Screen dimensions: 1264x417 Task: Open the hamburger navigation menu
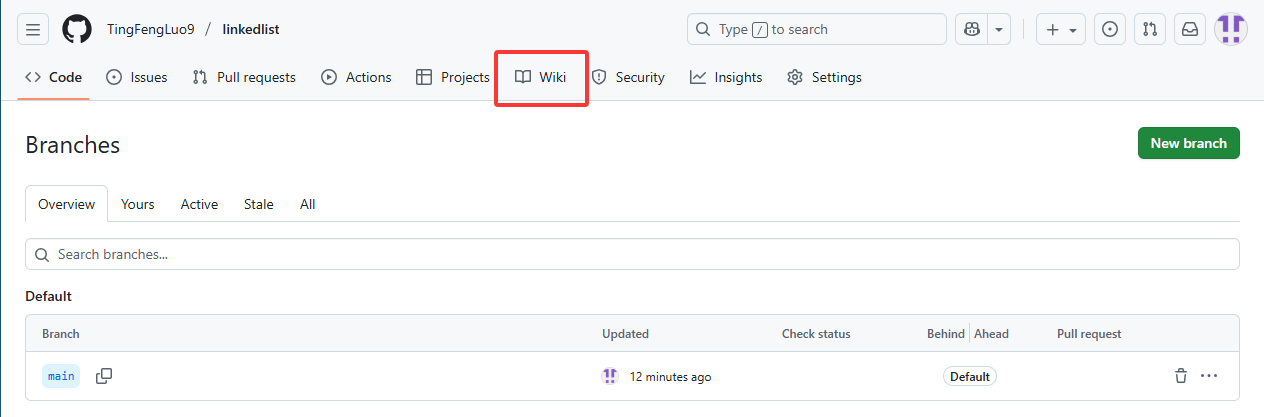tap(32, 29)
